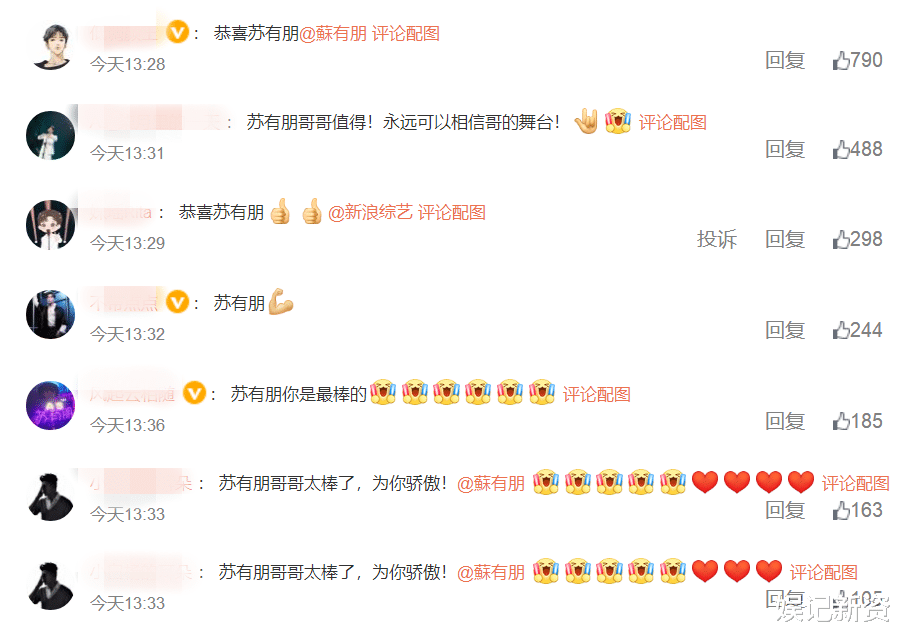Click 回复 on the 苏有朋 muscle emoji comment
905x641 pixels.
pyautogui.click(x=785, y=330)
